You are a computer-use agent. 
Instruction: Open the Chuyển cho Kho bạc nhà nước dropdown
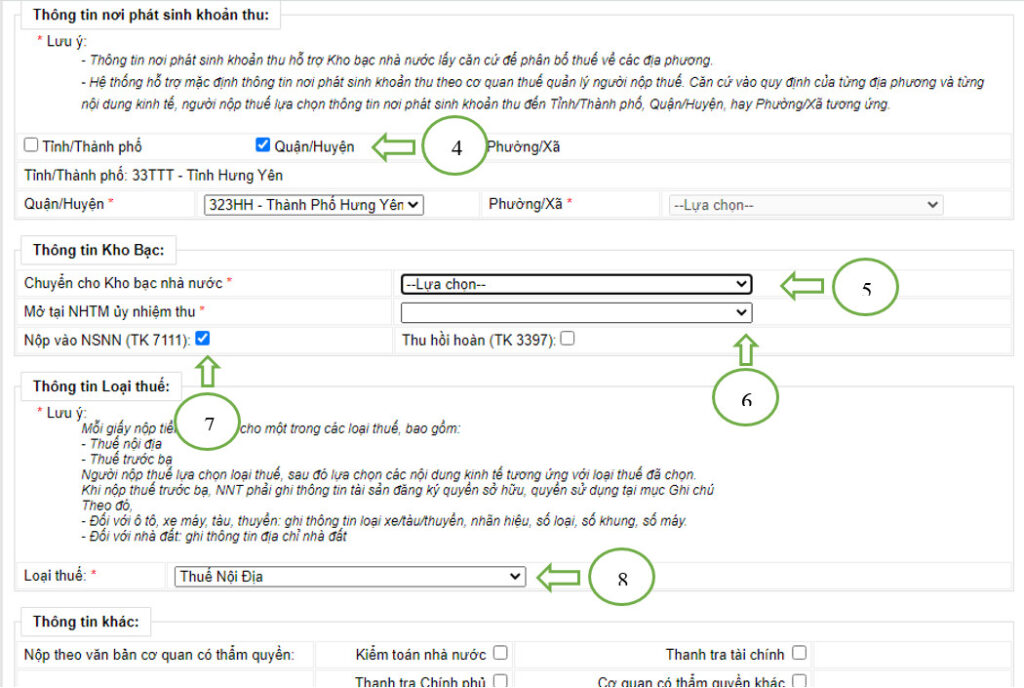coord(575,285)
